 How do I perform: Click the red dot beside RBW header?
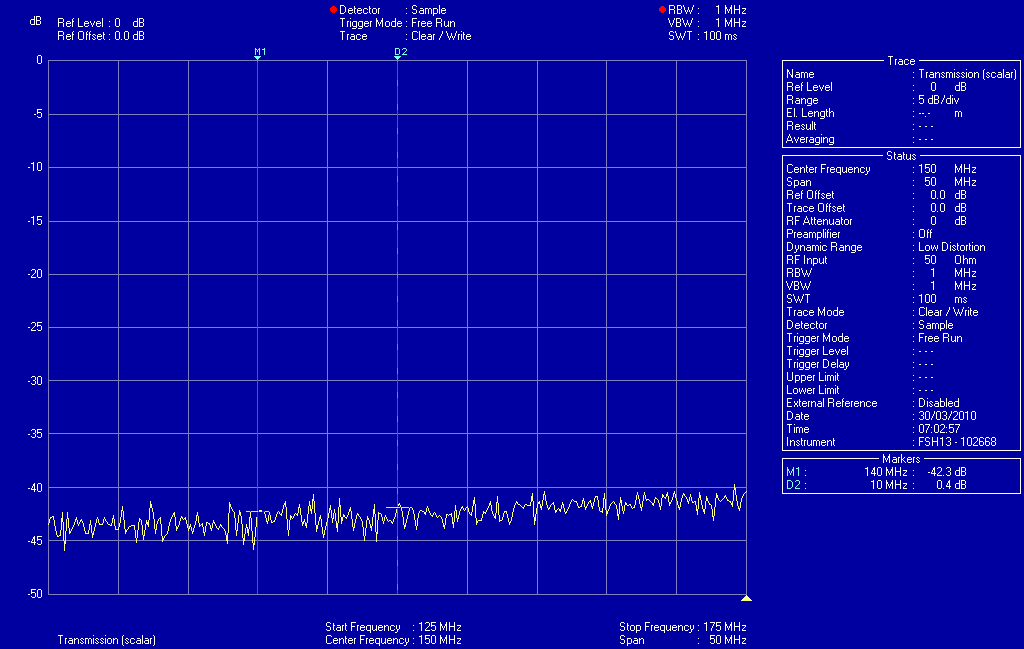tap(661, 10)
